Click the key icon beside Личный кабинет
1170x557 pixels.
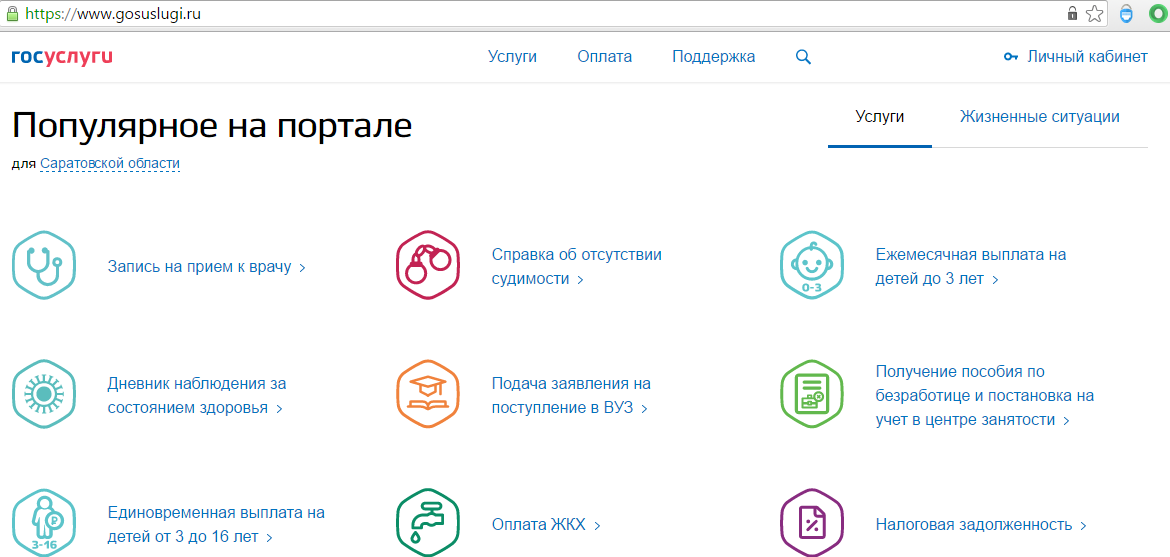pyautogui.click(x=1011, y=57)
